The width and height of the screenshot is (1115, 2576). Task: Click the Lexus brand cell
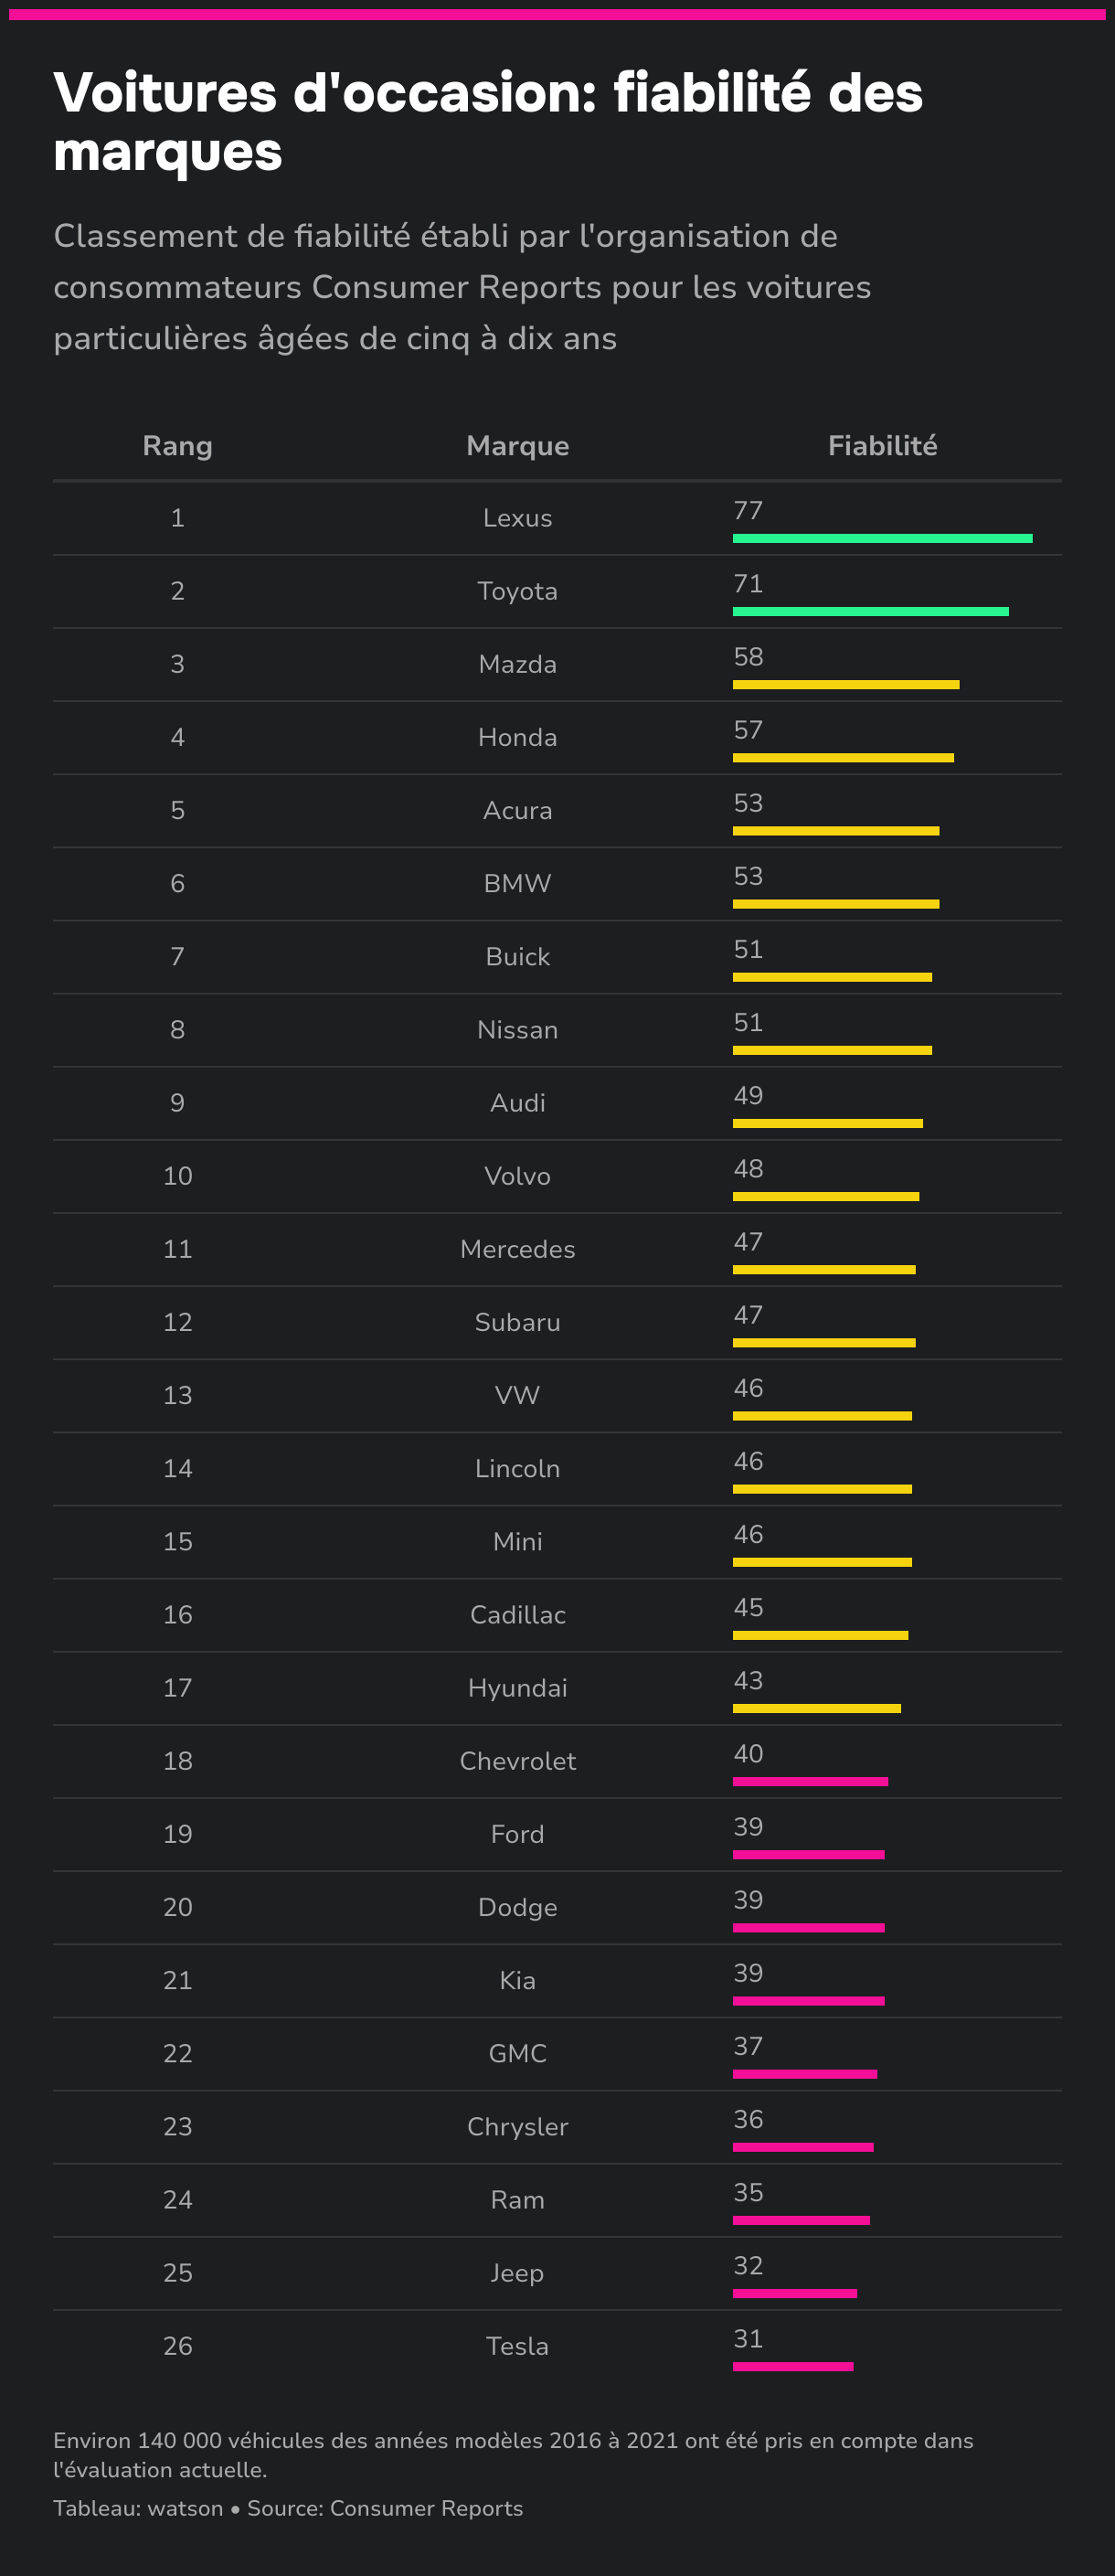tap(517, 518)
